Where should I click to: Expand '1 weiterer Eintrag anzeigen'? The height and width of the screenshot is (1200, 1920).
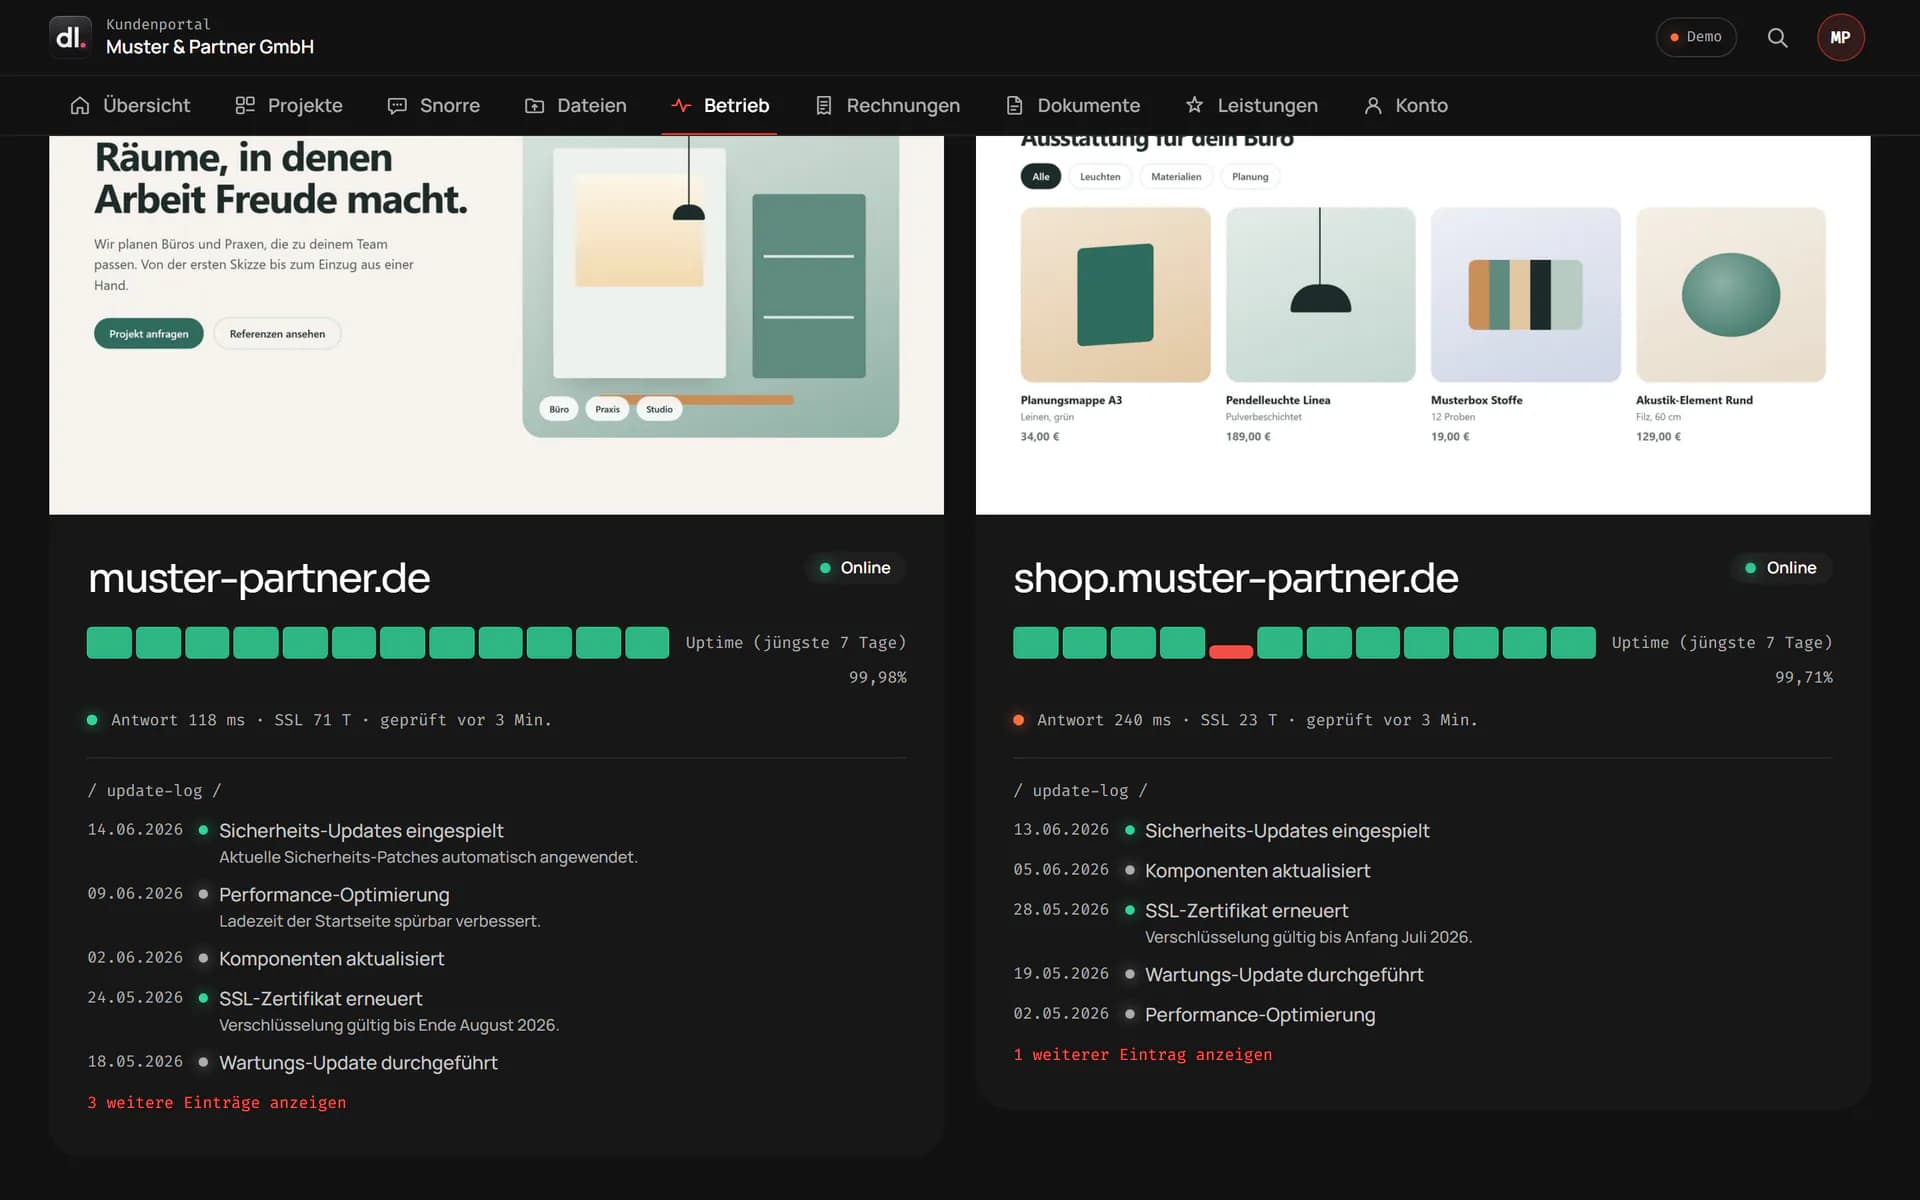pos(1143,1054)
